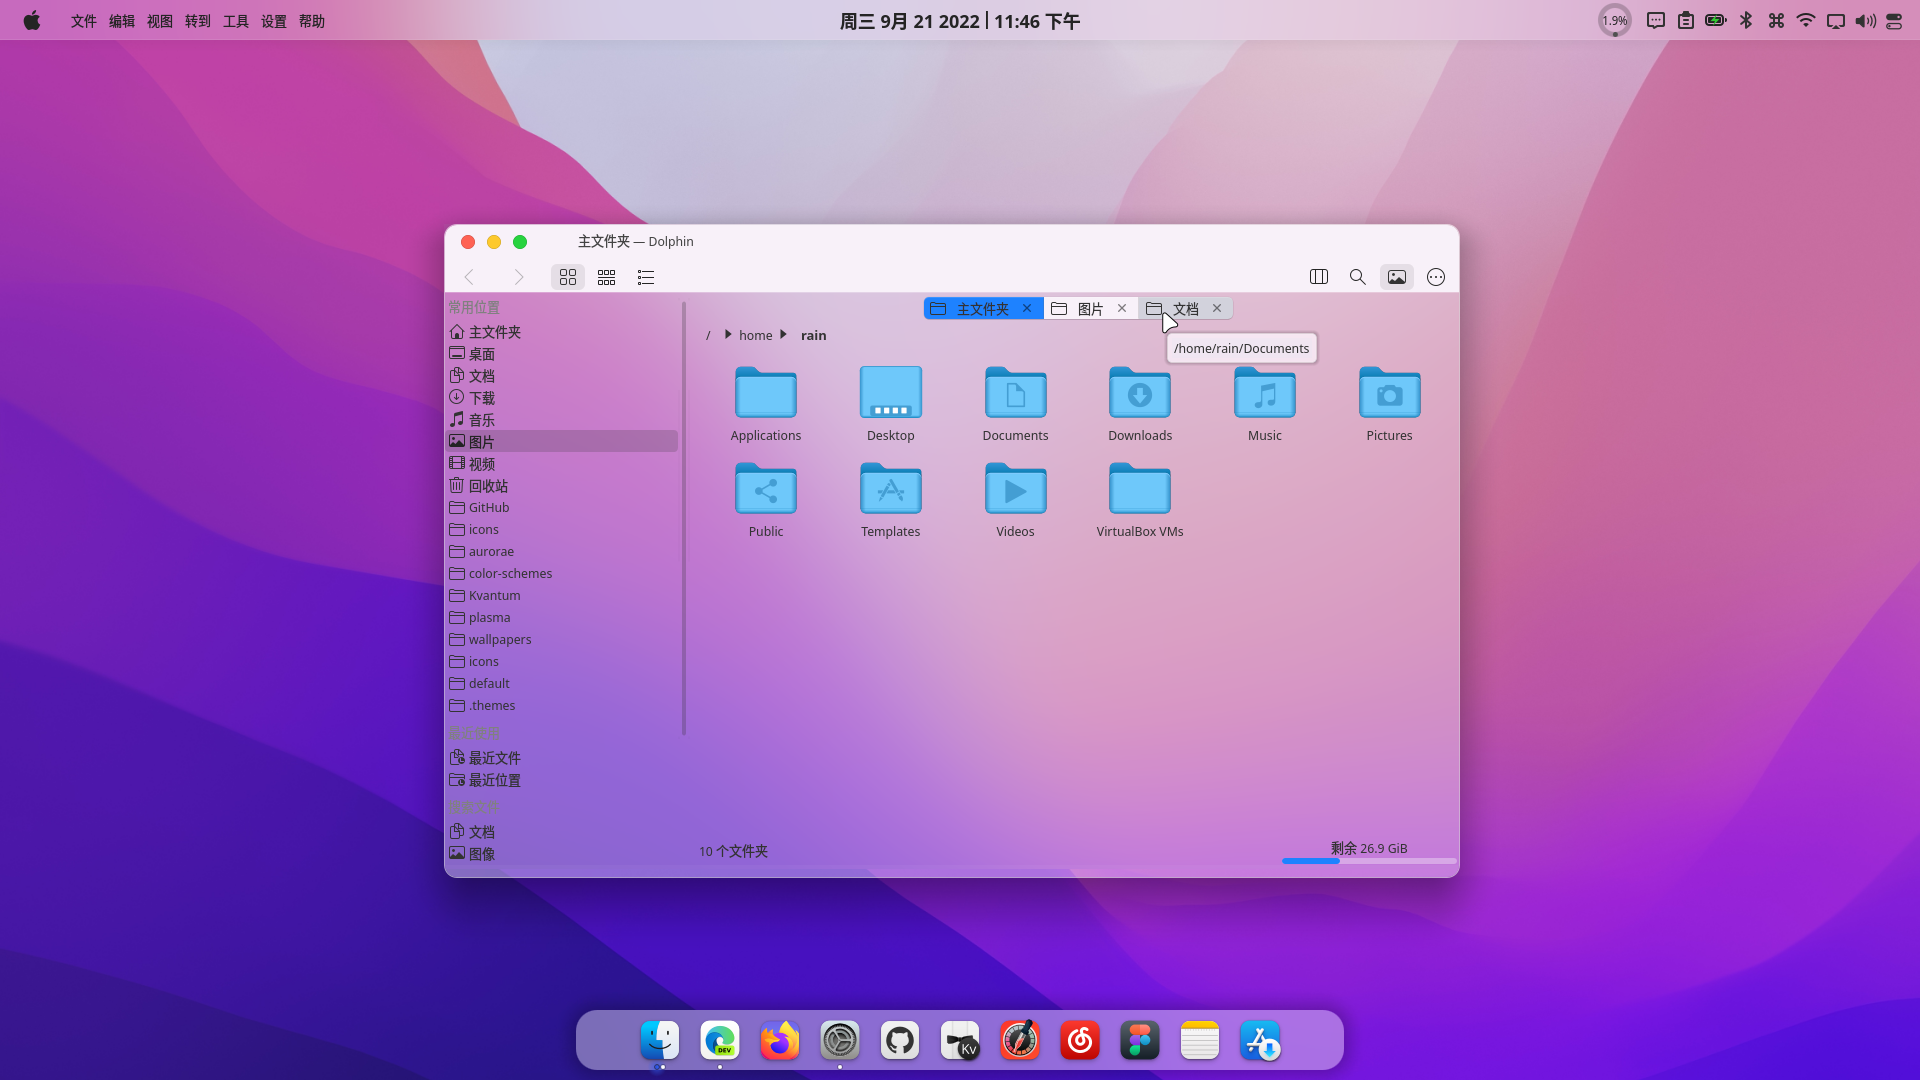Screen dimensions: 1920x1080
Task: Open wallpapers folder in sidebar
Action: [x=562, y=640]
